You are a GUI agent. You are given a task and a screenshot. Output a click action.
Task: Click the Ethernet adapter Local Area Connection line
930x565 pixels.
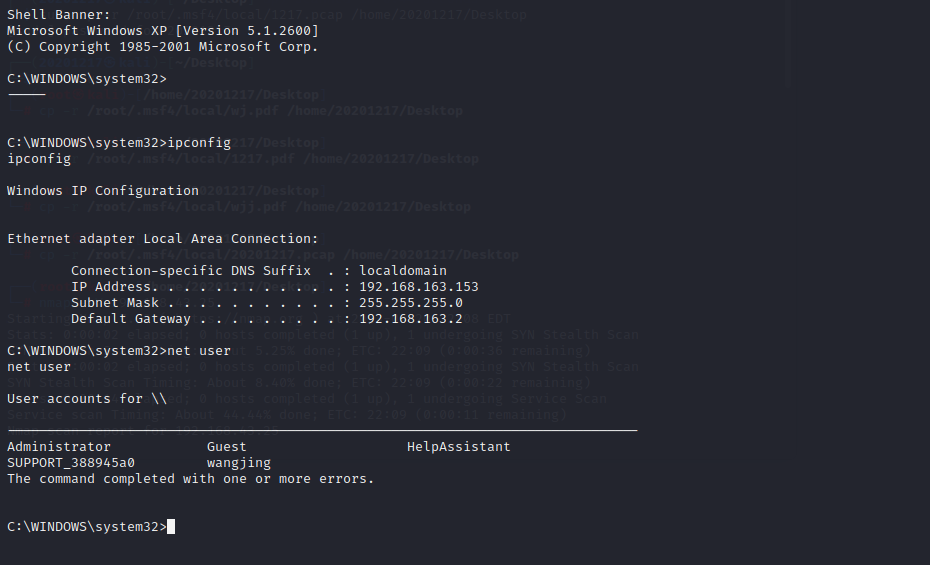(x=163, y=239)
